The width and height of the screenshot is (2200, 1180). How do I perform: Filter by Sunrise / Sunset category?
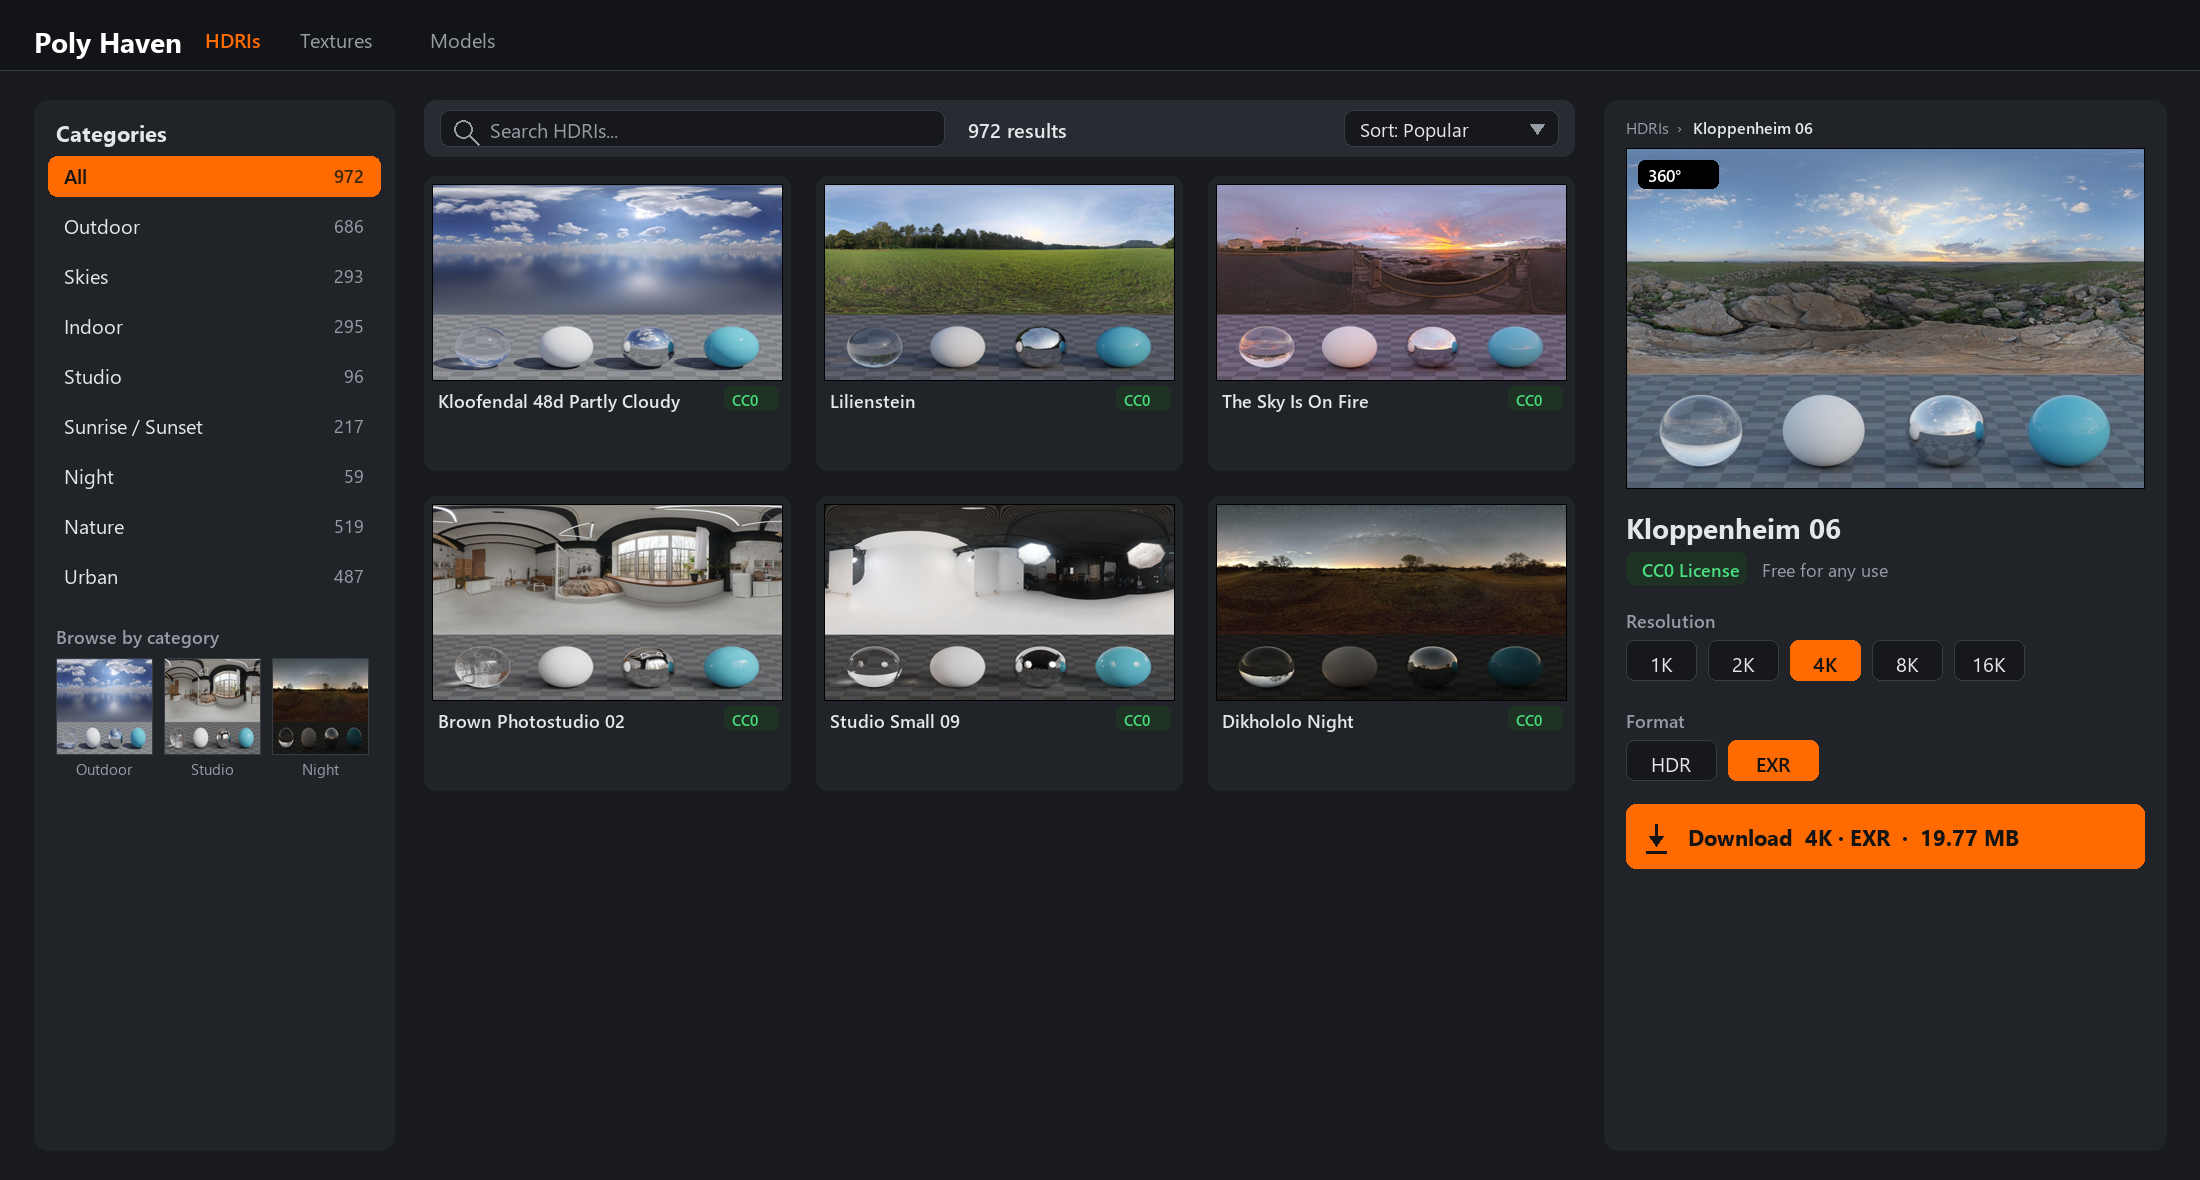pyautogui.click(x=214, y=427)
